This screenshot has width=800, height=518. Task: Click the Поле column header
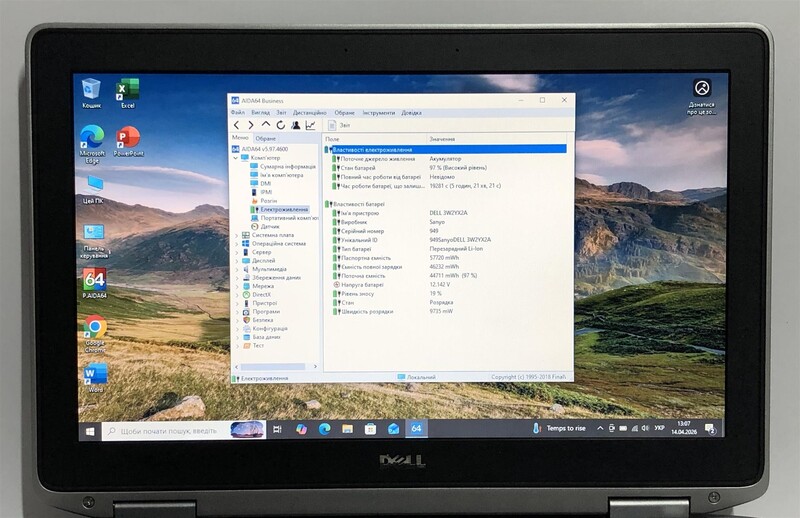tap(374, 139)
